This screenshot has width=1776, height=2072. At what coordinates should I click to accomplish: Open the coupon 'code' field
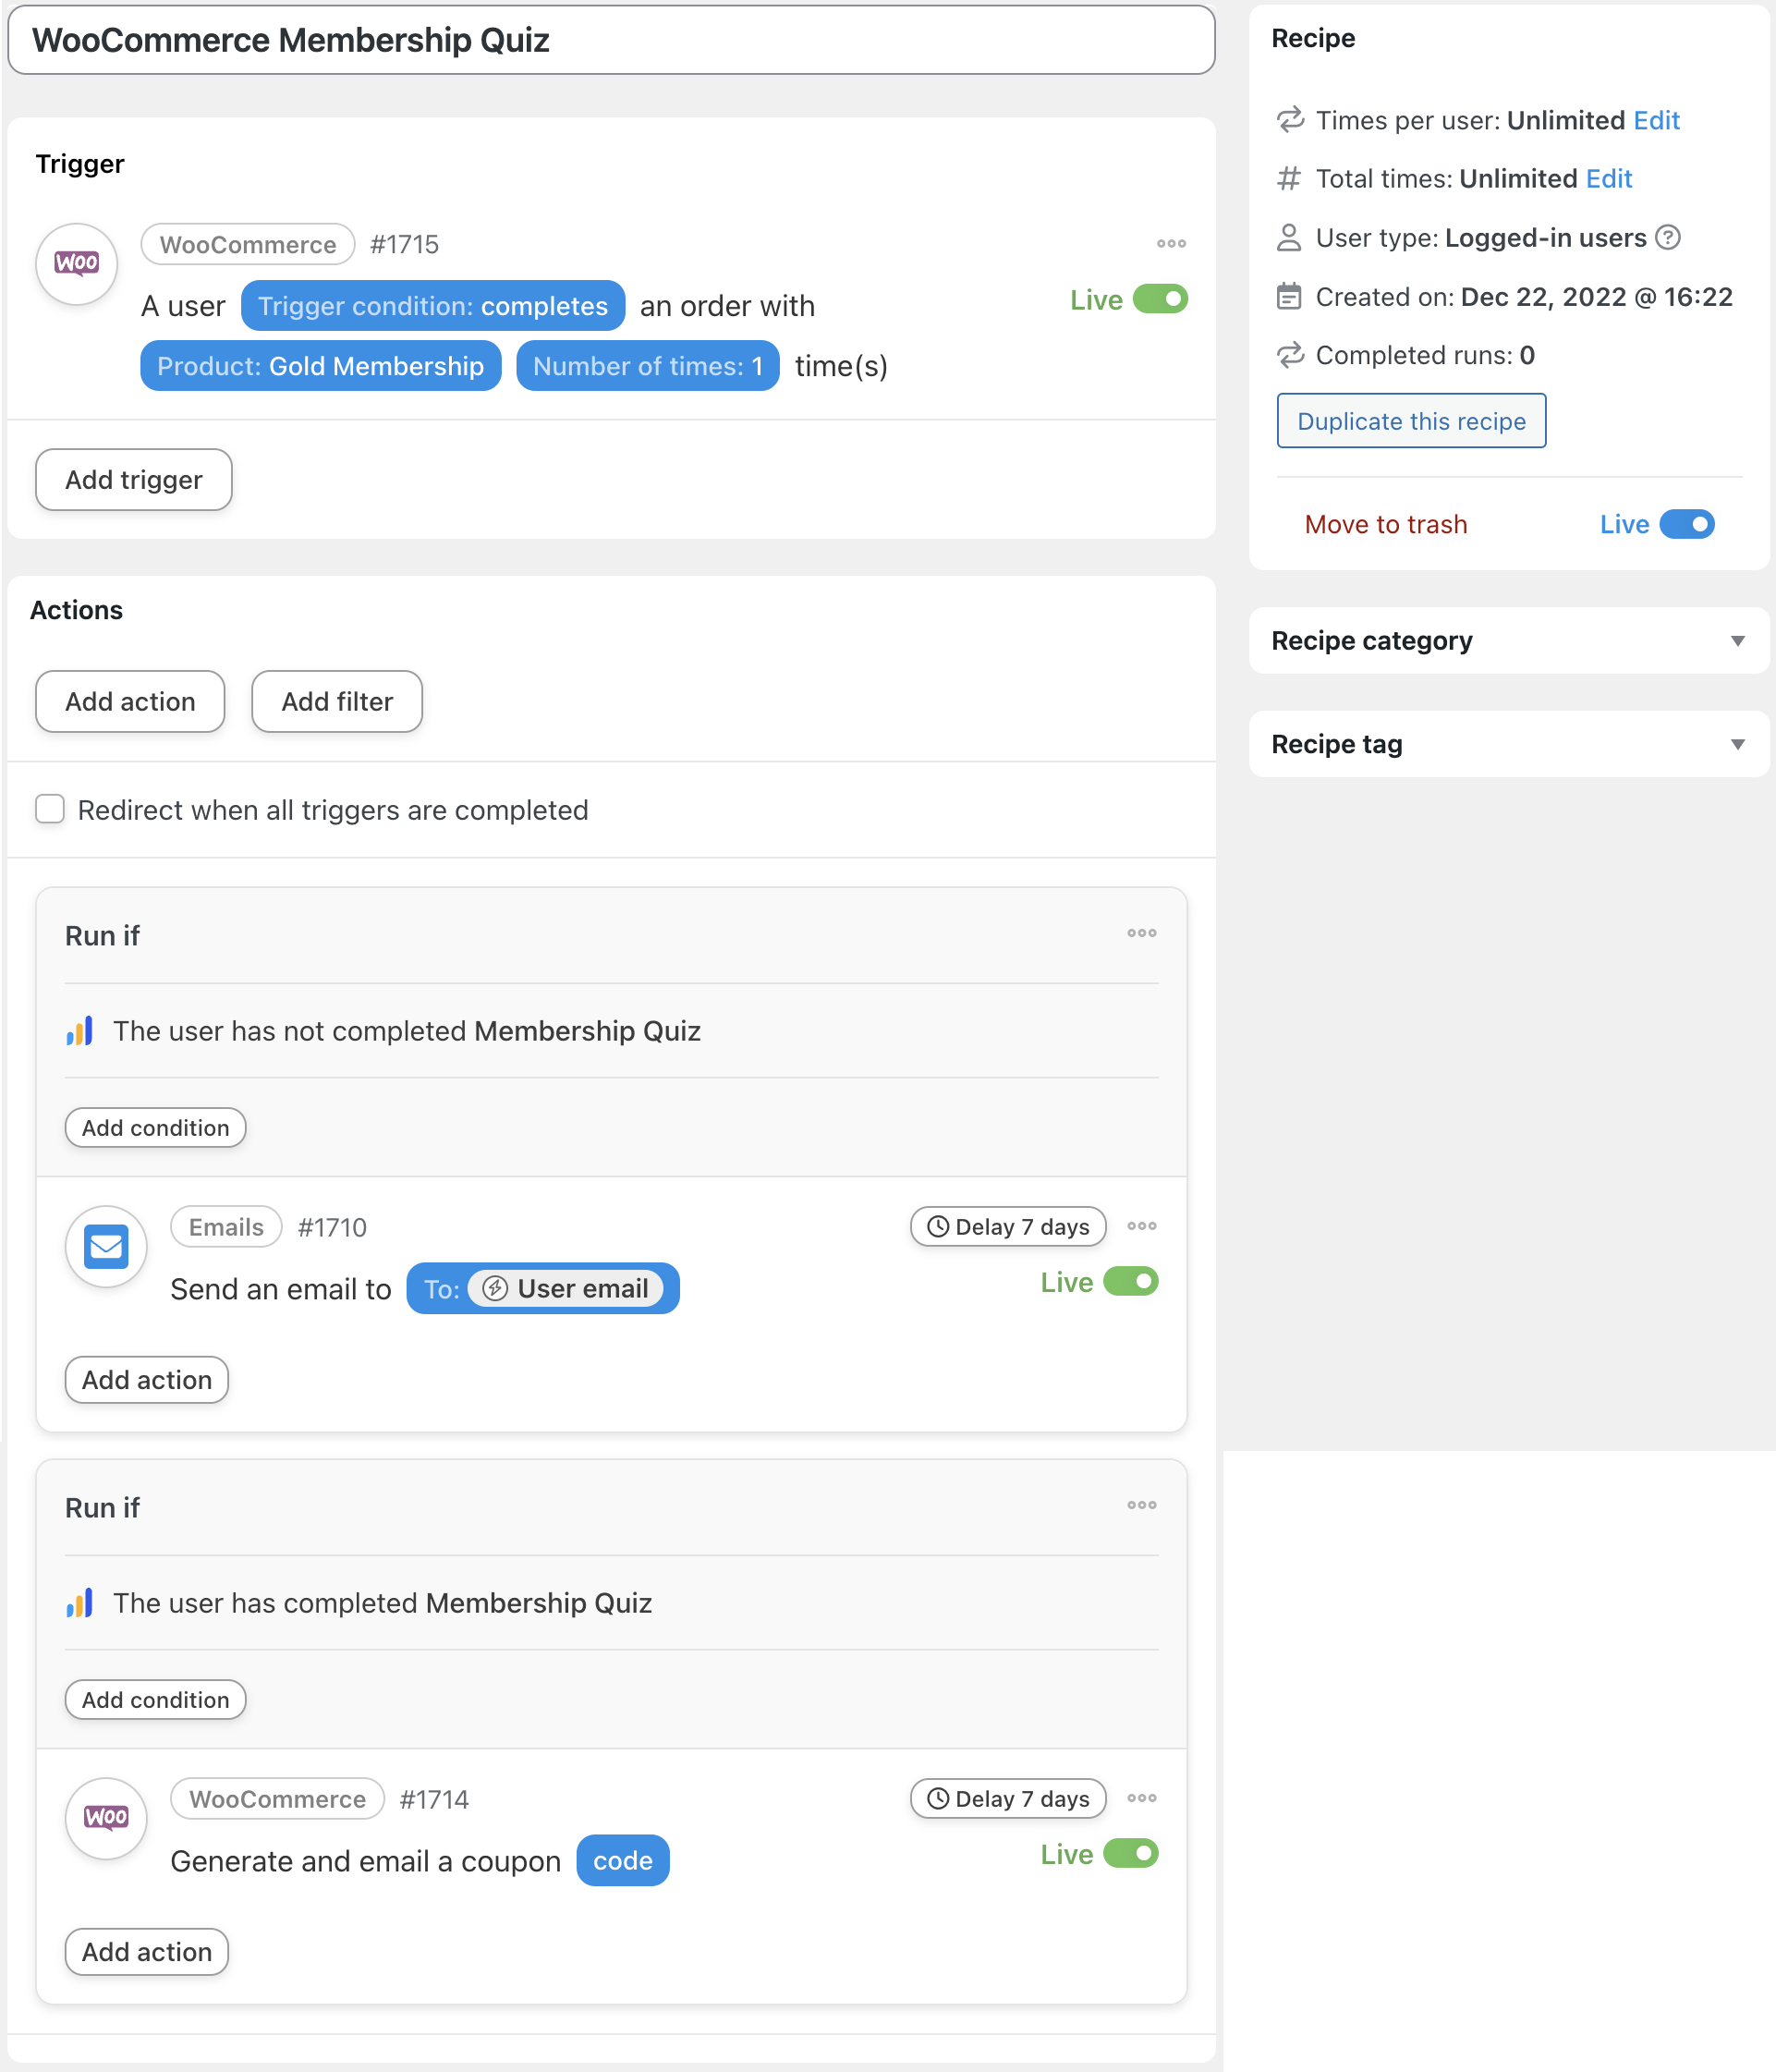tap(623, 1860)
